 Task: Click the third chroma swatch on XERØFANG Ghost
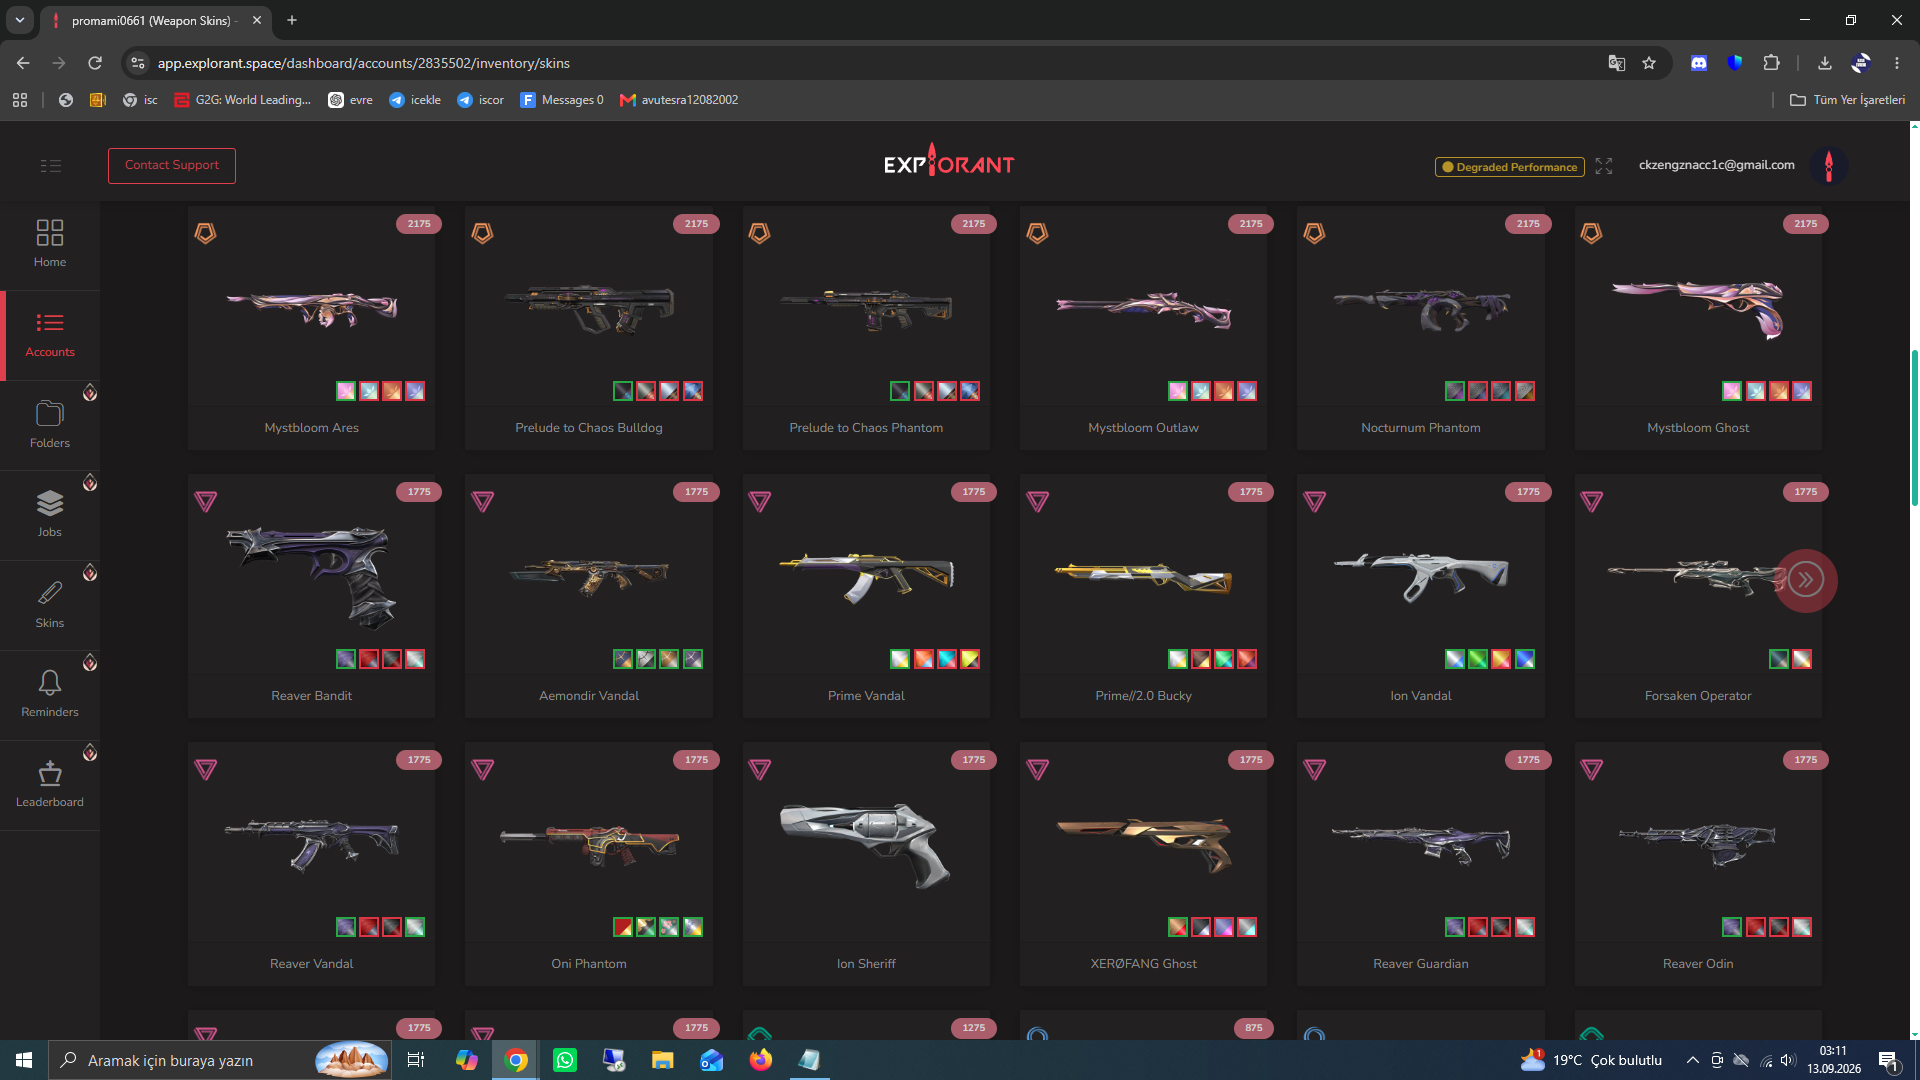click(x=1224, y=927)
